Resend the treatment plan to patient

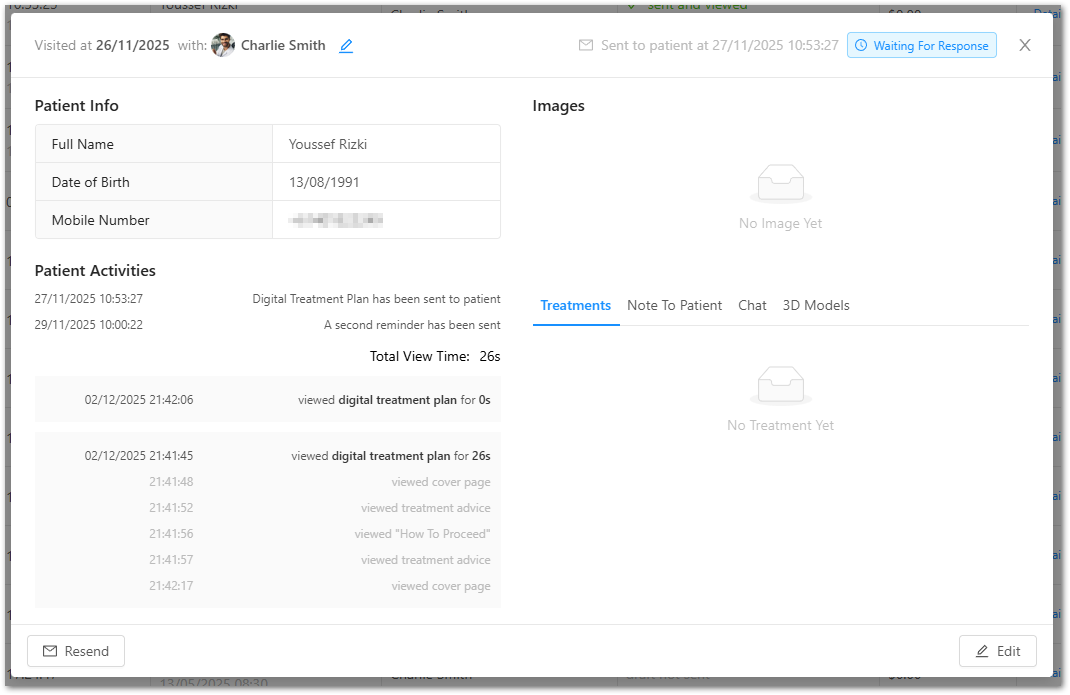76,651
